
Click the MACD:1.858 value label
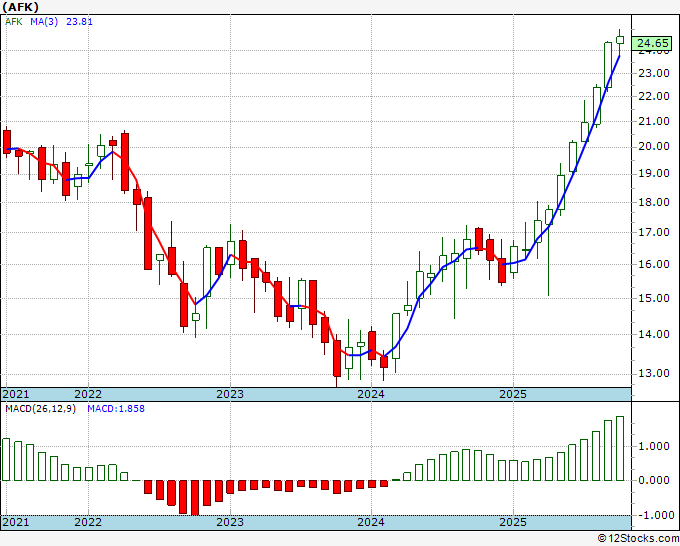point(116,409)
